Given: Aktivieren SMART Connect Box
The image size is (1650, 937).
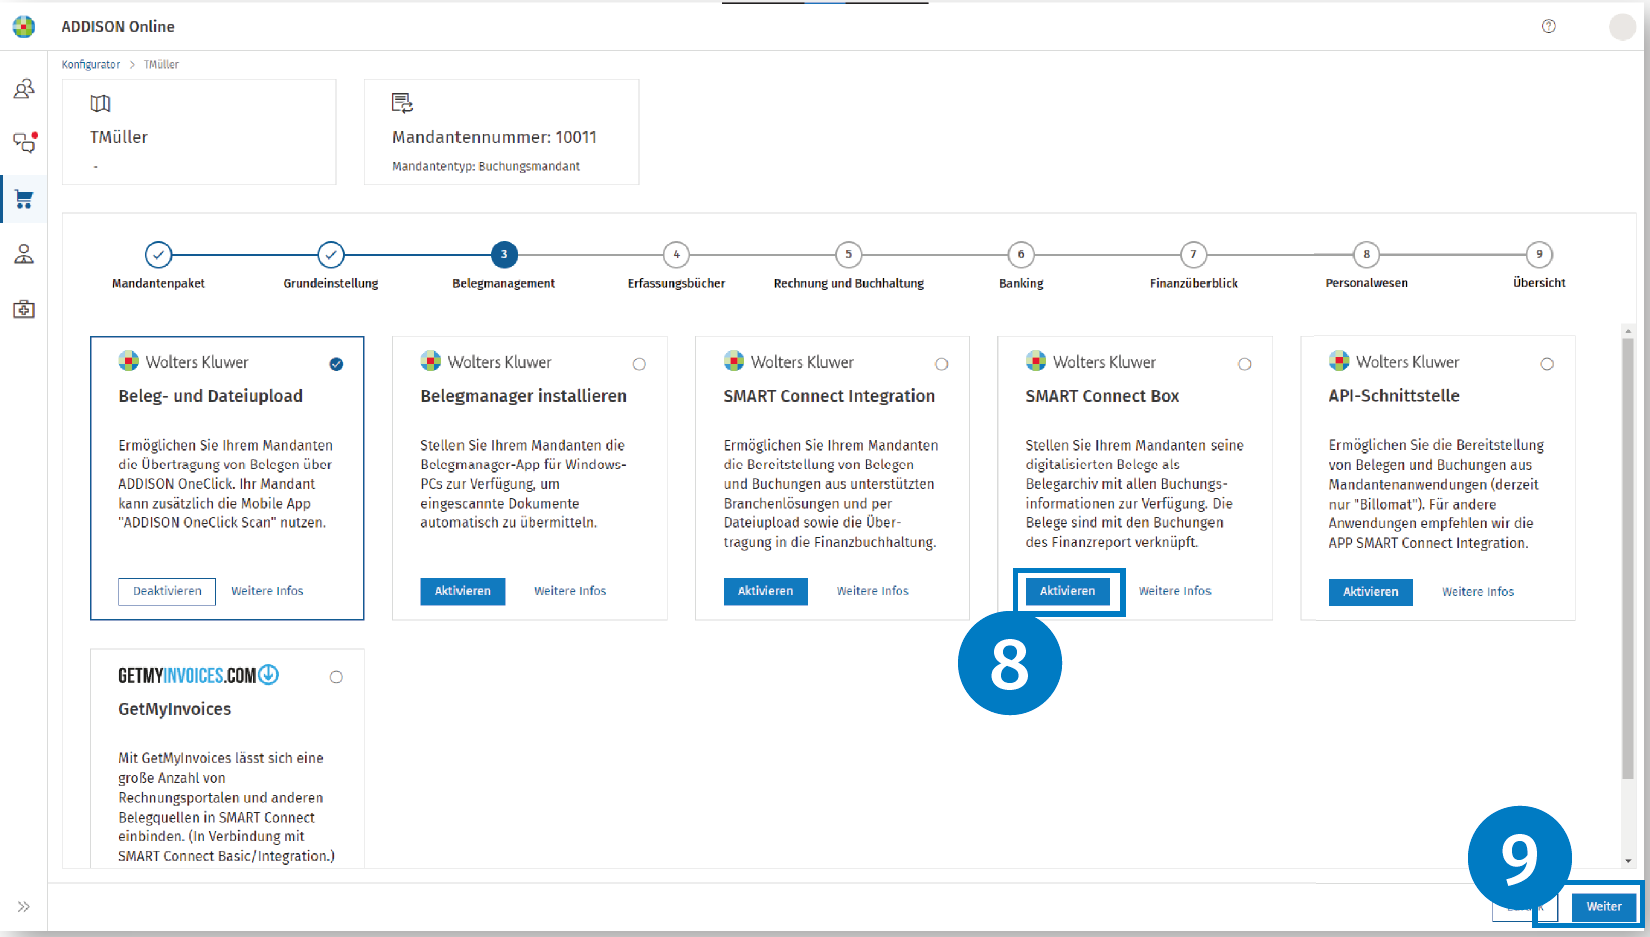Looking at the screenshot, I should click(1068, 591).
